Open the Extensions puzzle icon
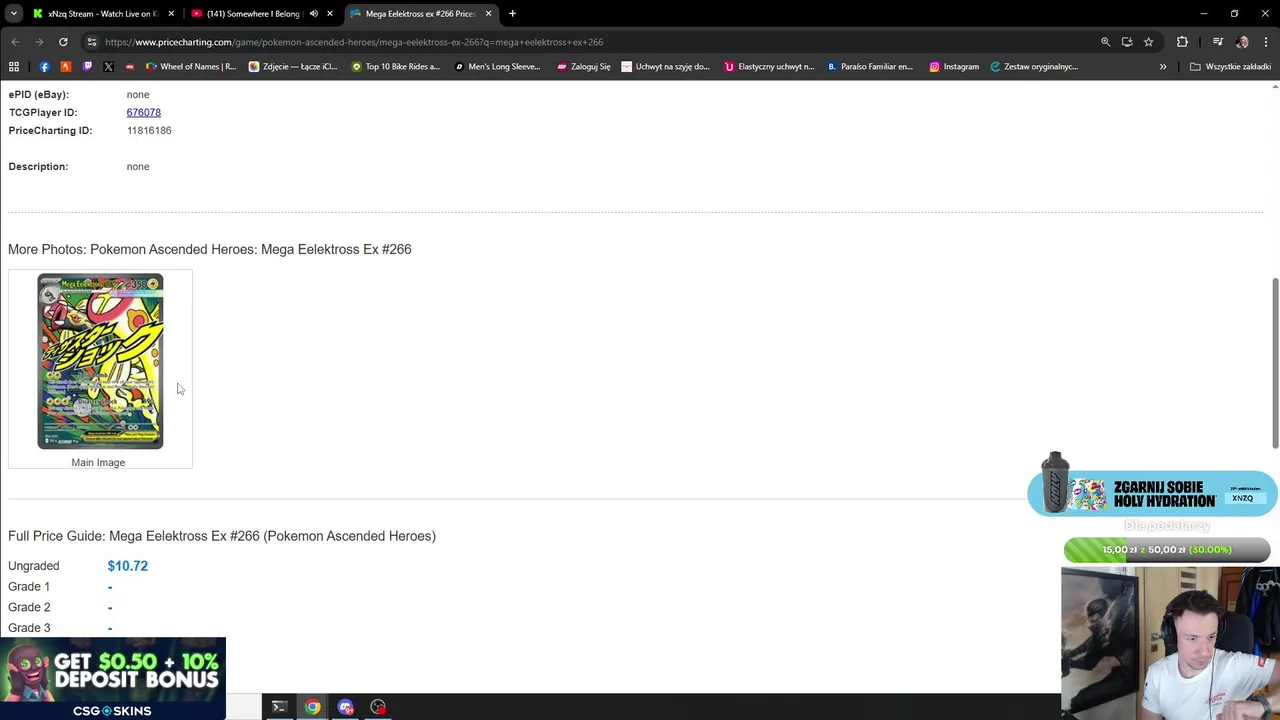Image resolution: width=1280 pixels, height=720 pixels. [x=1182, y=42]
